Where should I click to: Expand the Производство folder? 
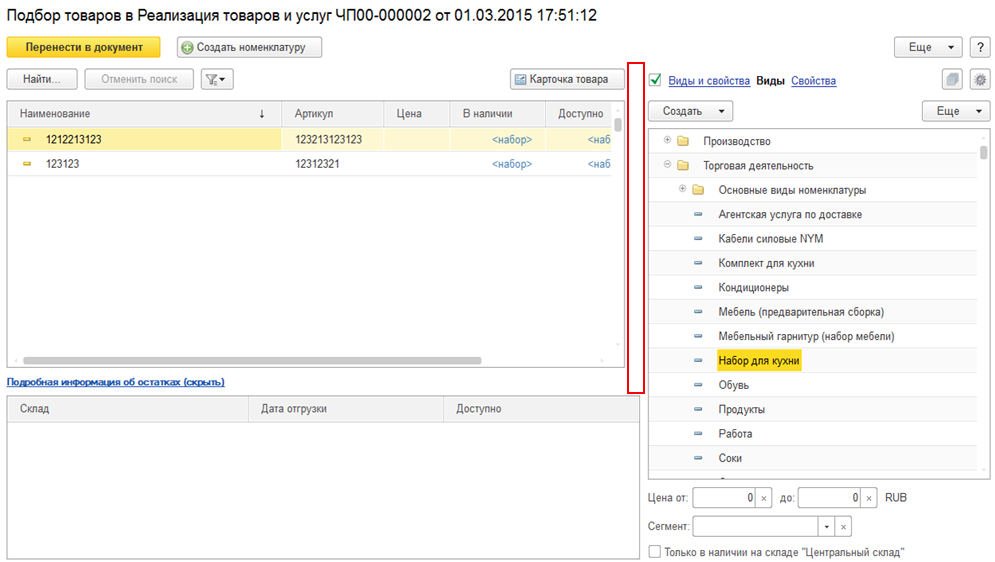tap(668, 140)
